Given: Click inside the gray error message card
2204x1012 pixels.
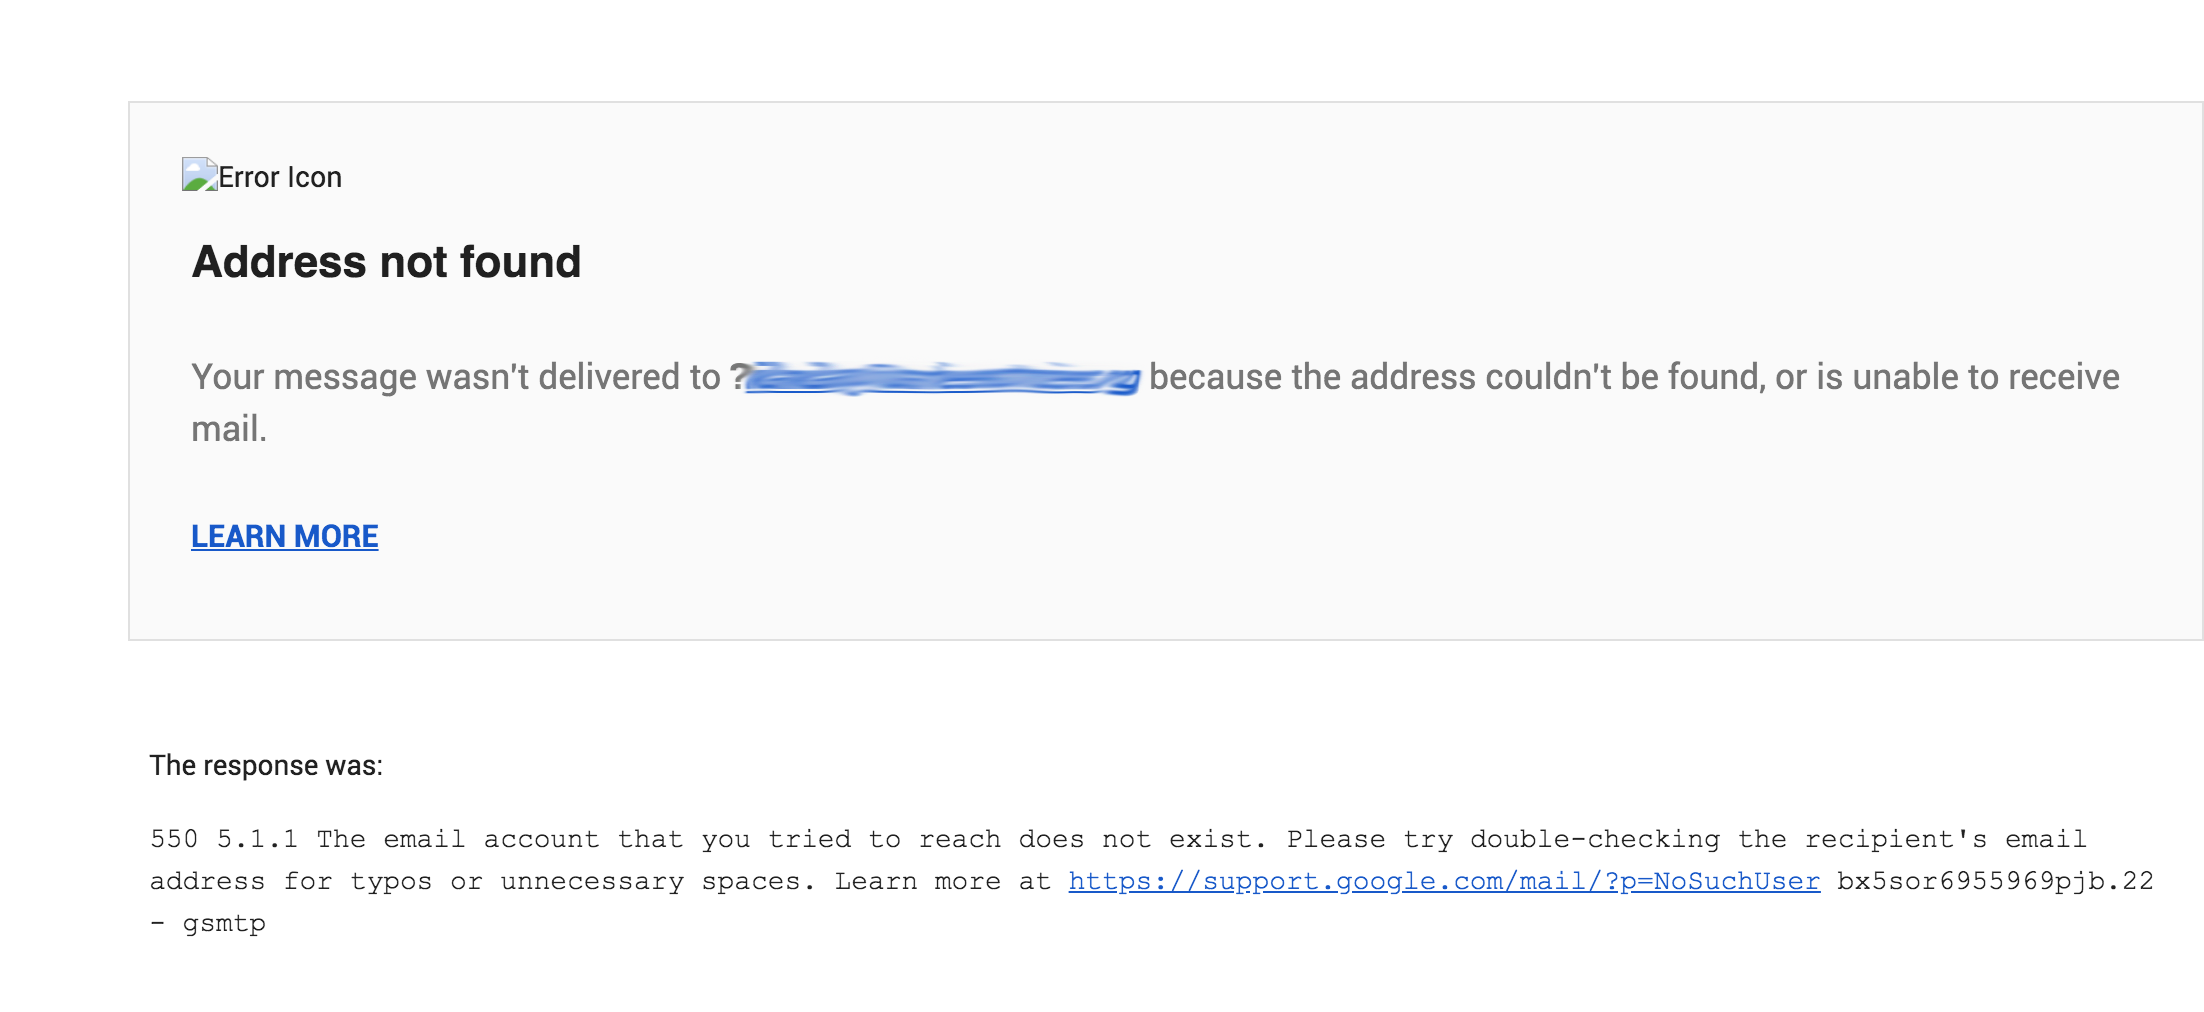Looking at the screenshot, I should [1100, 600].
